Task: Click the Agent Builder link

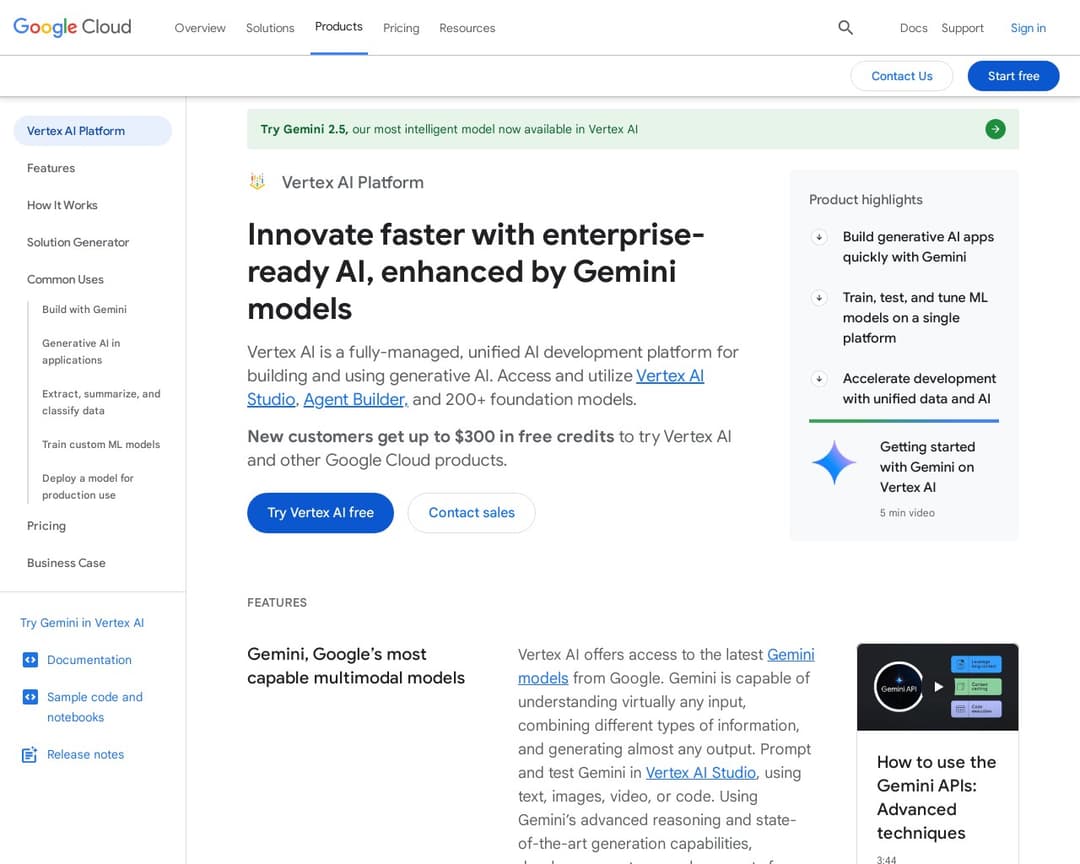Action: [355, 400]
